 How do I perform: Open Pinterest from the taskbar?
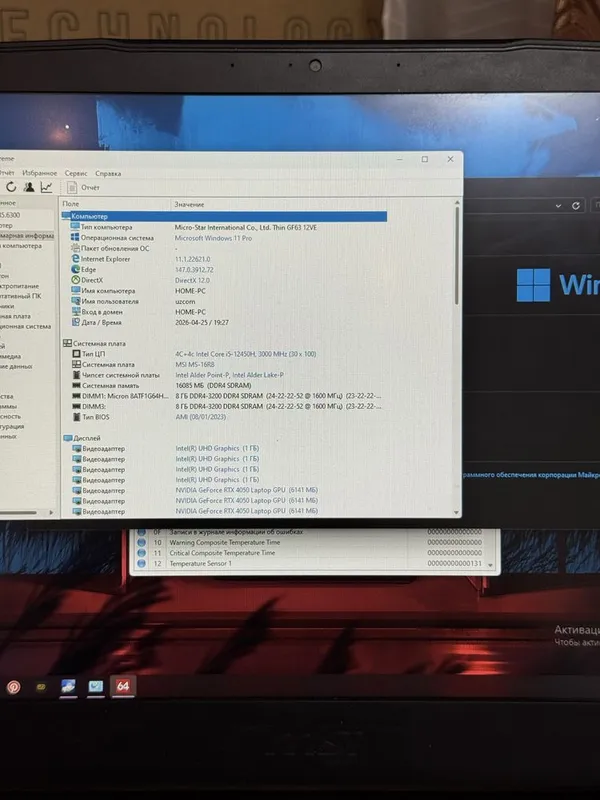tap(14, 687)
